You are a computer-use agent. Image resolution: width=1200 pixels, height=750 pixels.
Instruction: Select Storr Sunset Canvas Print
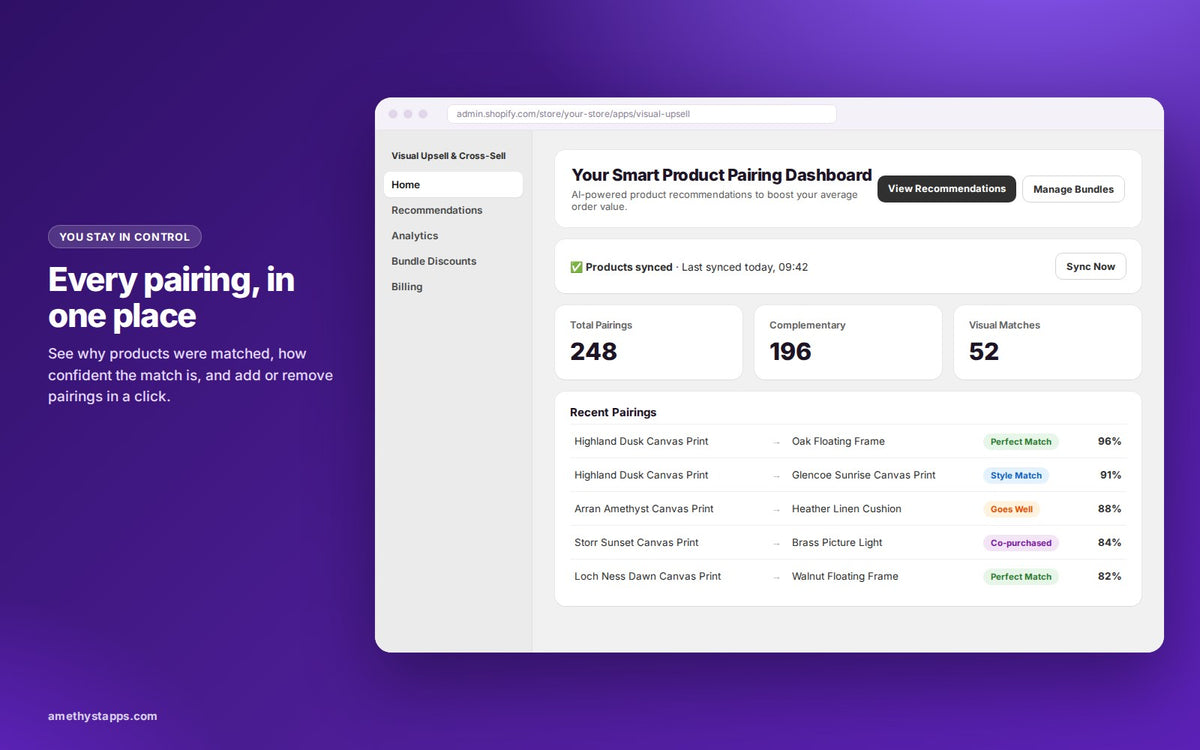point(636,543)
